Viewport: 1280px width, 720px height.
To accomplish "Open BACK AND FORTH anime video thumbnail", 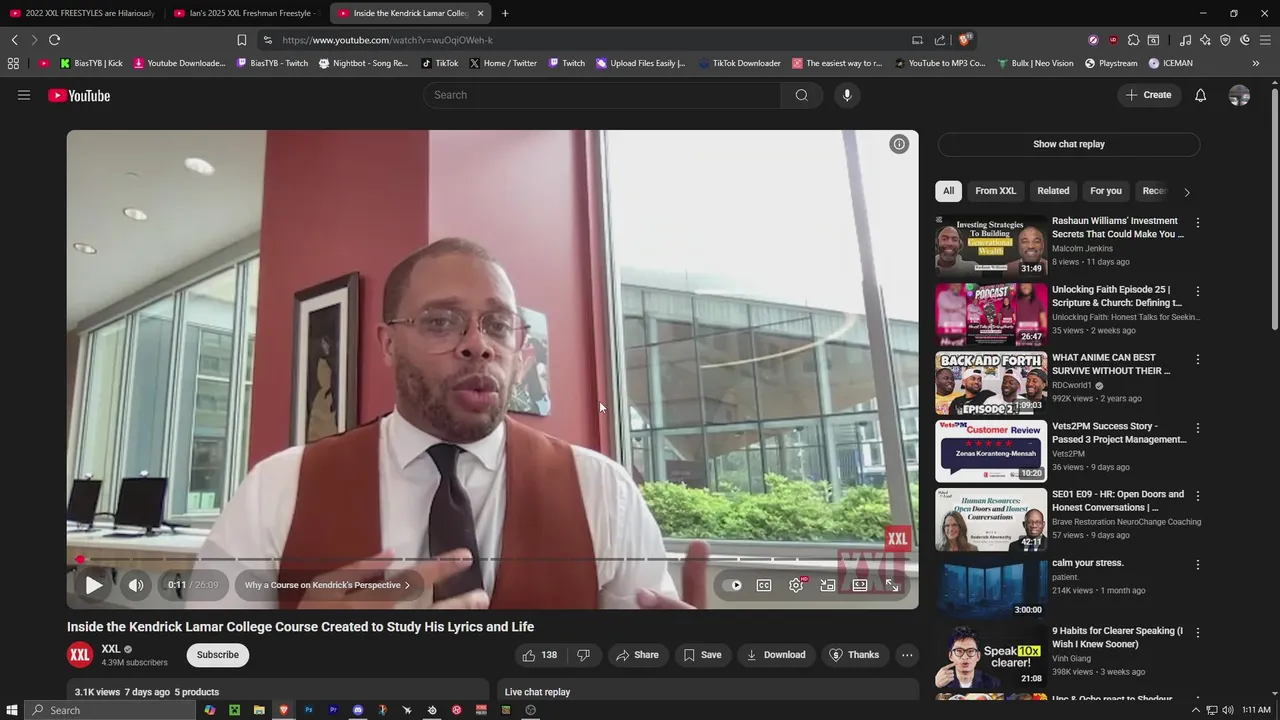I will tap(990, 383).
